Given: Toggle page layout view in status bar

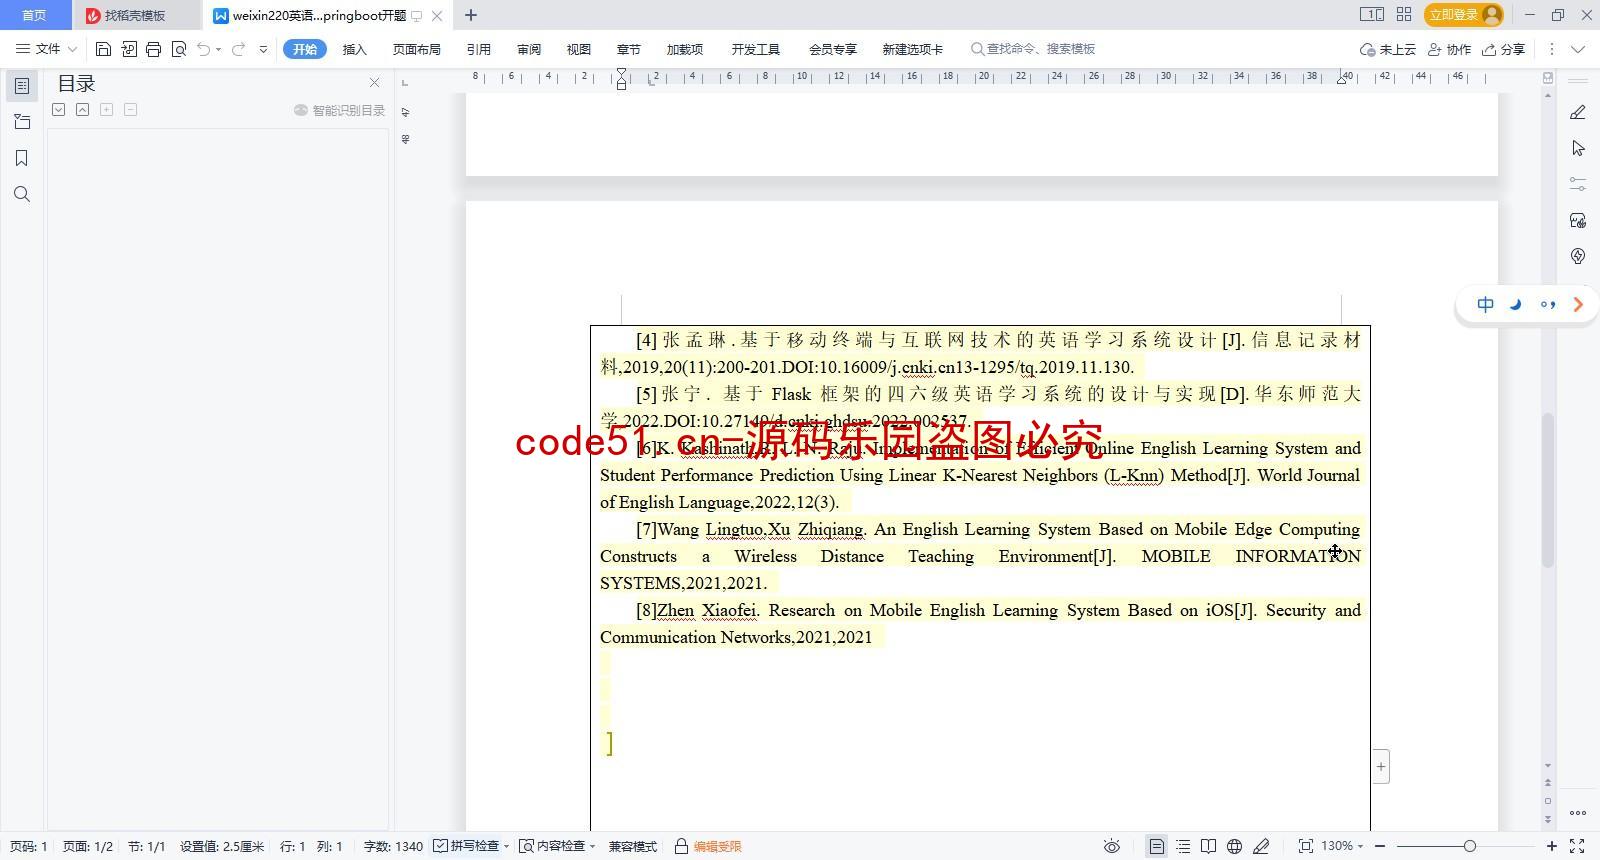Looking at the screenshot, I should 1157,846.
